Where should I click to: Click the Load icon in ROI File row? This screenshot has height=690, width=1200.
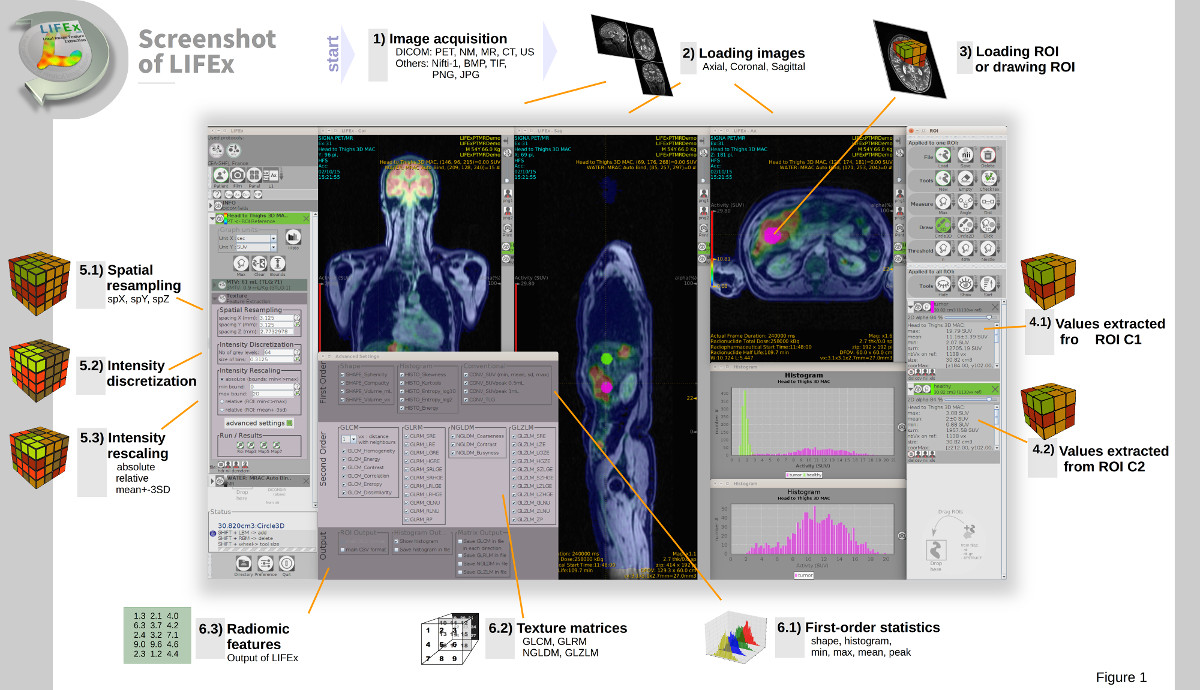942,155
